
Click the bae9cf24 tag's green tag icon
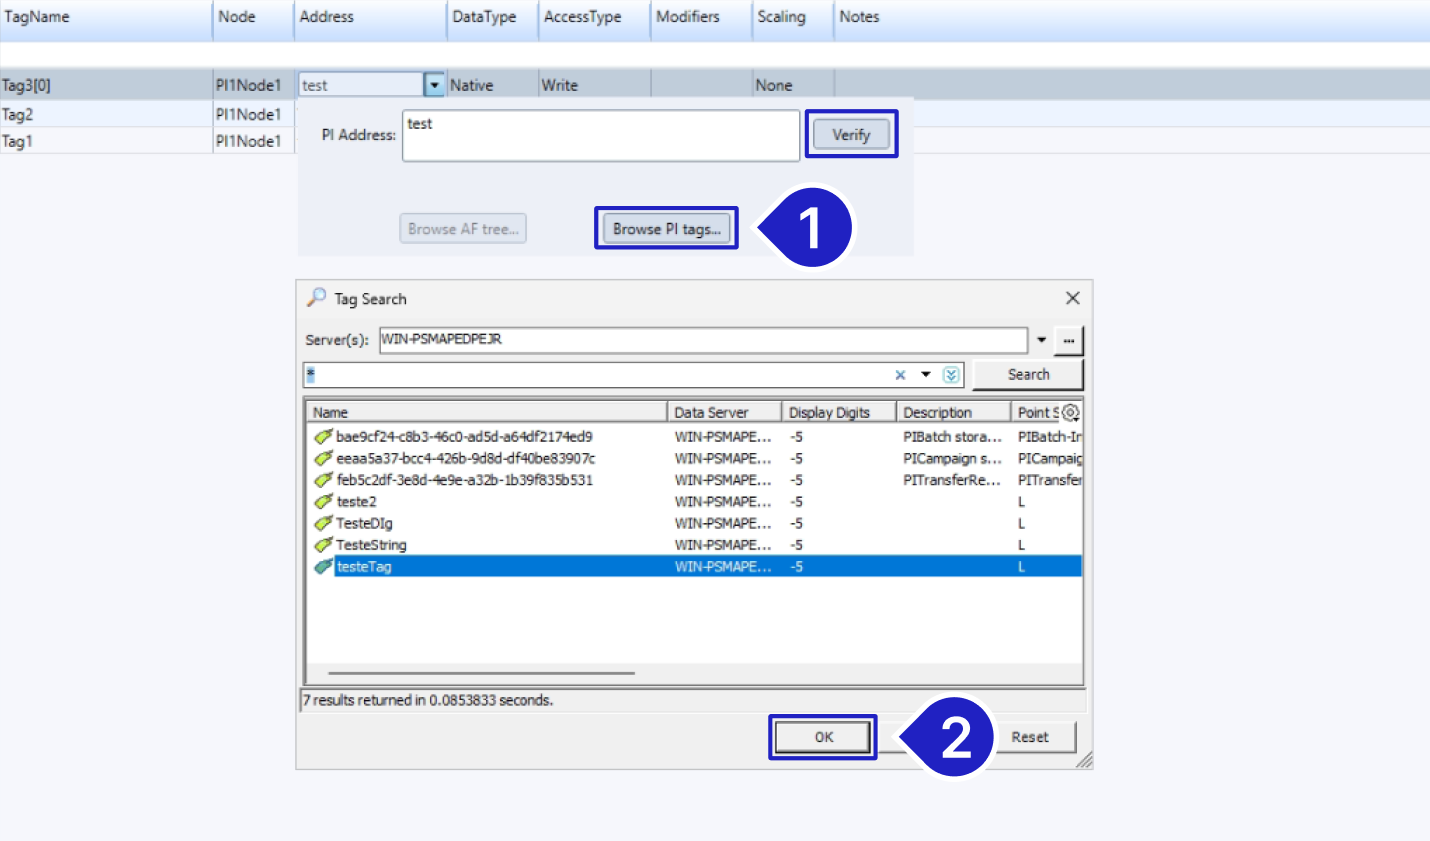point(322,436)
